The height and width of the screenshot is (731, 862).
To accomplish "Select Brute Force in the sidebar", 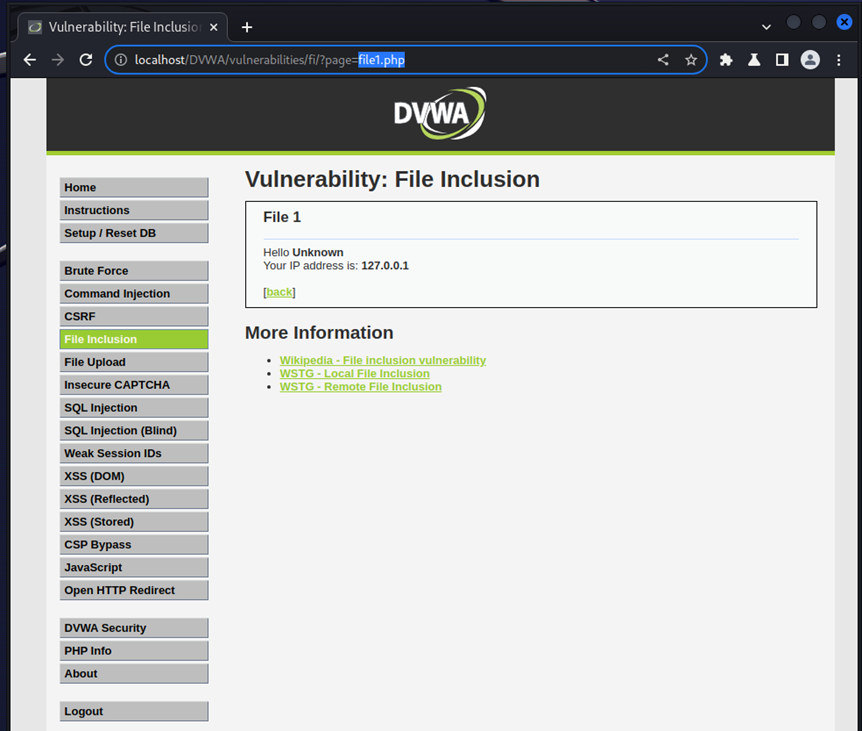I will click(134, 271).
